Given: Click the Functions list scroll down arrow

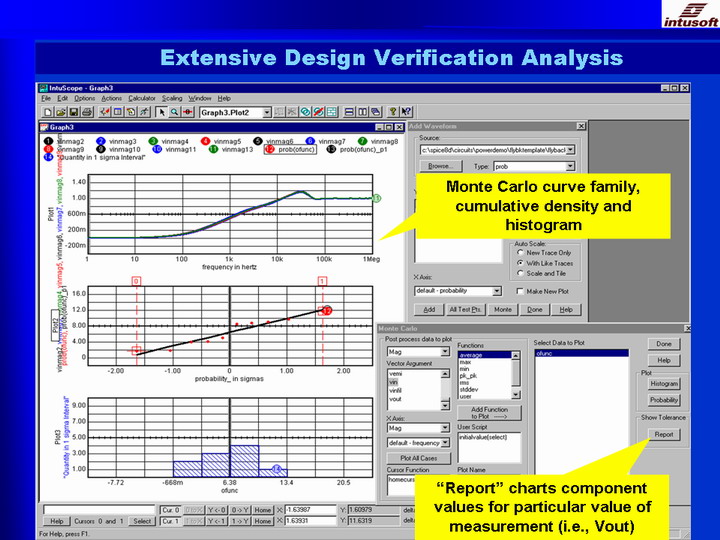Looking at the screenshot, I should 516,394.
